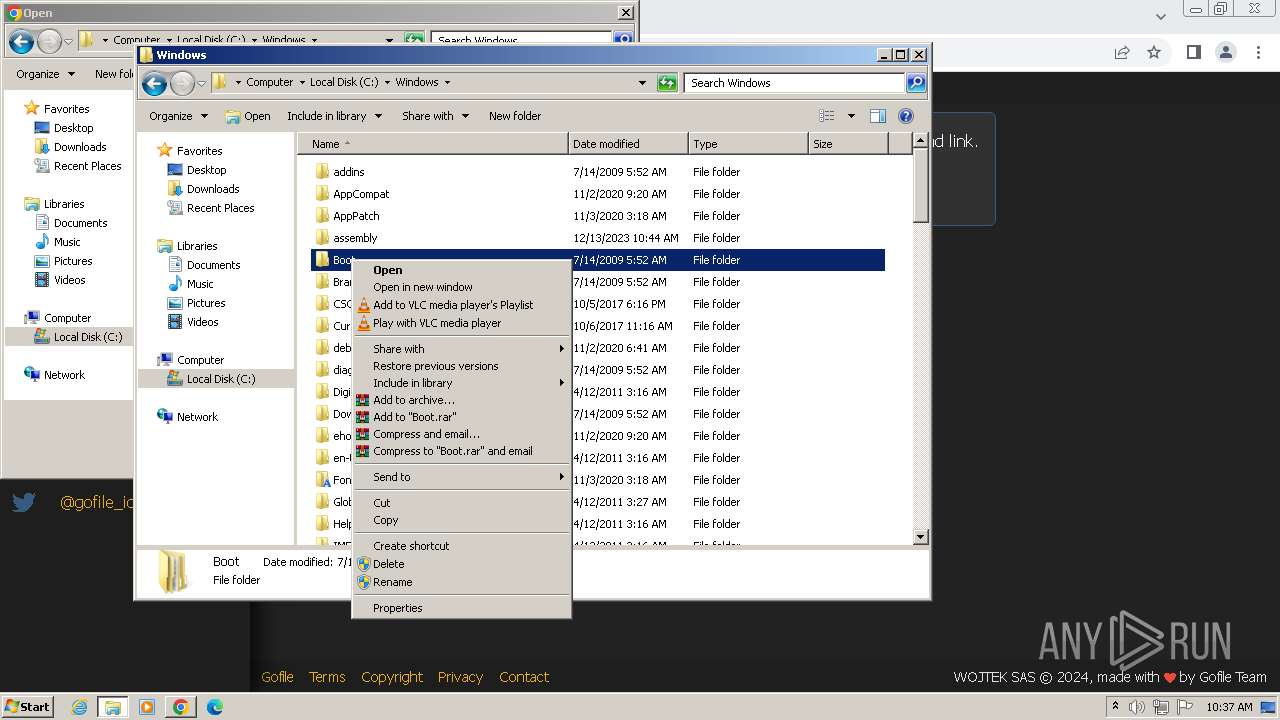Bookmark this page with the star icon
This screenshot has width=1280, height=720.
click(1154, 52)
